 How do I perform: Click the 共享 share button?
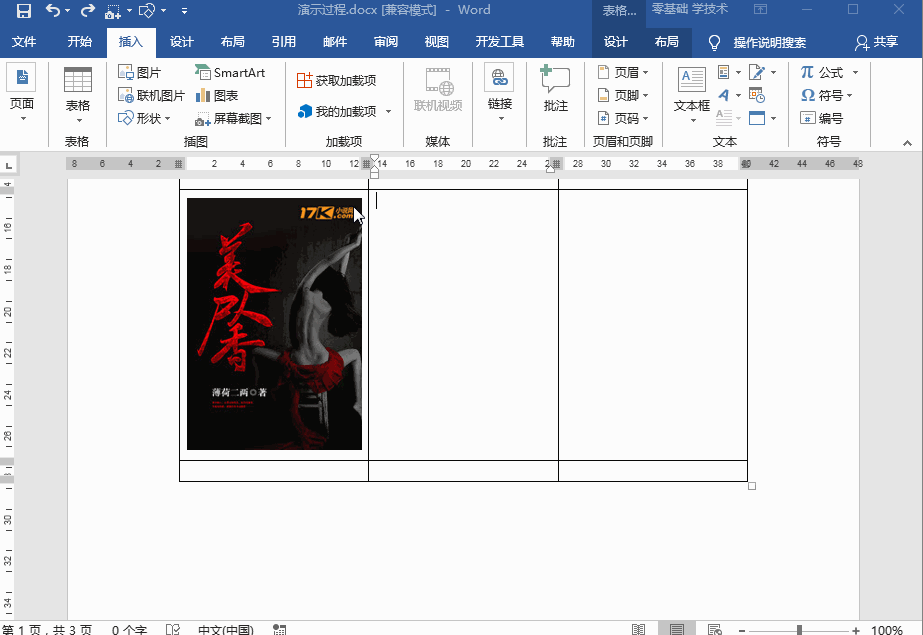[x=876, y=42]
